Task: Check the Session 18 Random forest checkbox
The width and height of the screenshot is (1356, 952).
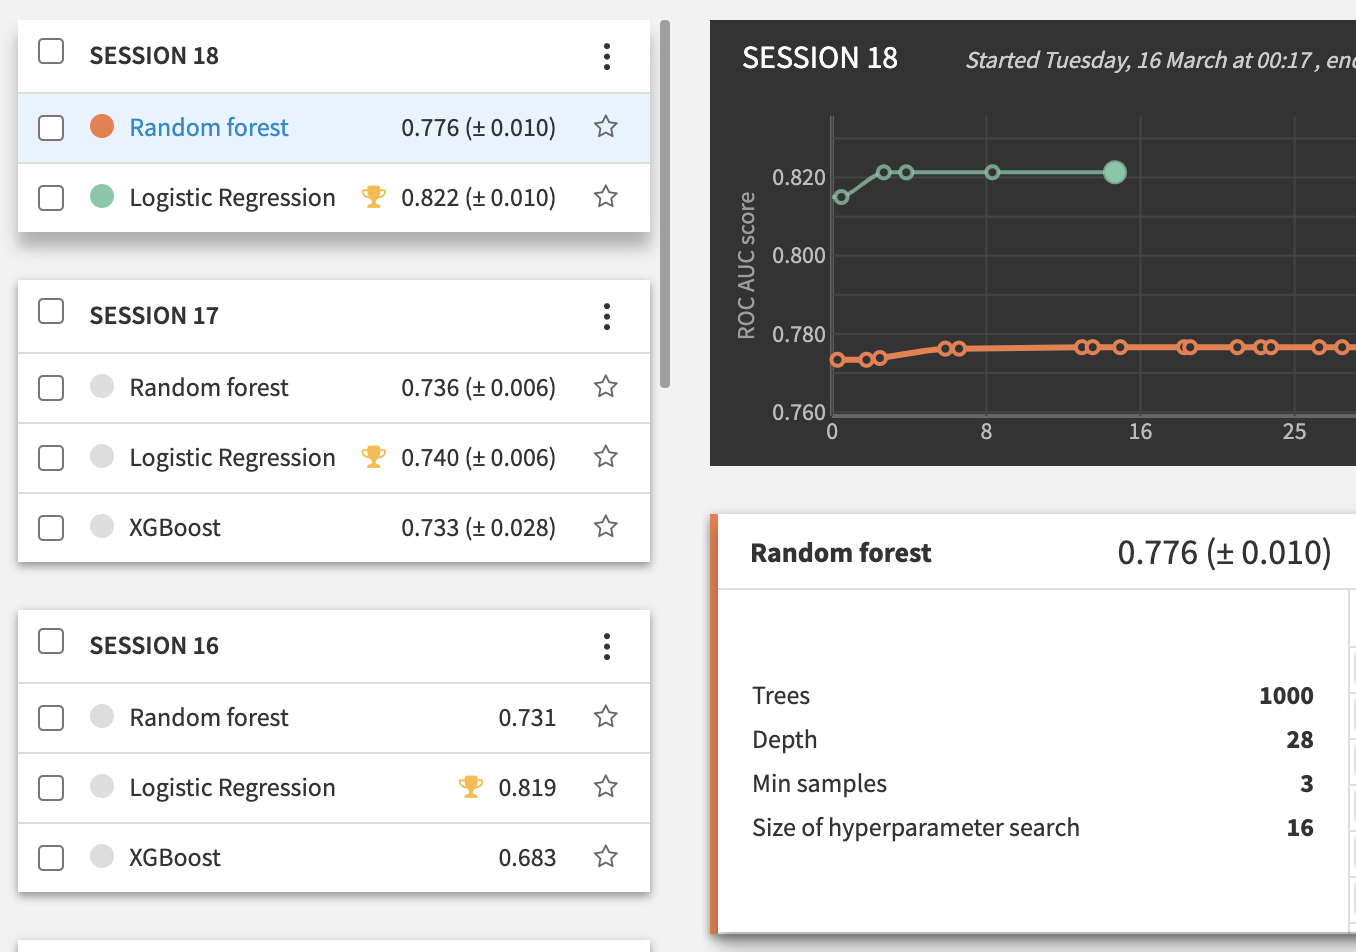Action: [x=51, y=128]
